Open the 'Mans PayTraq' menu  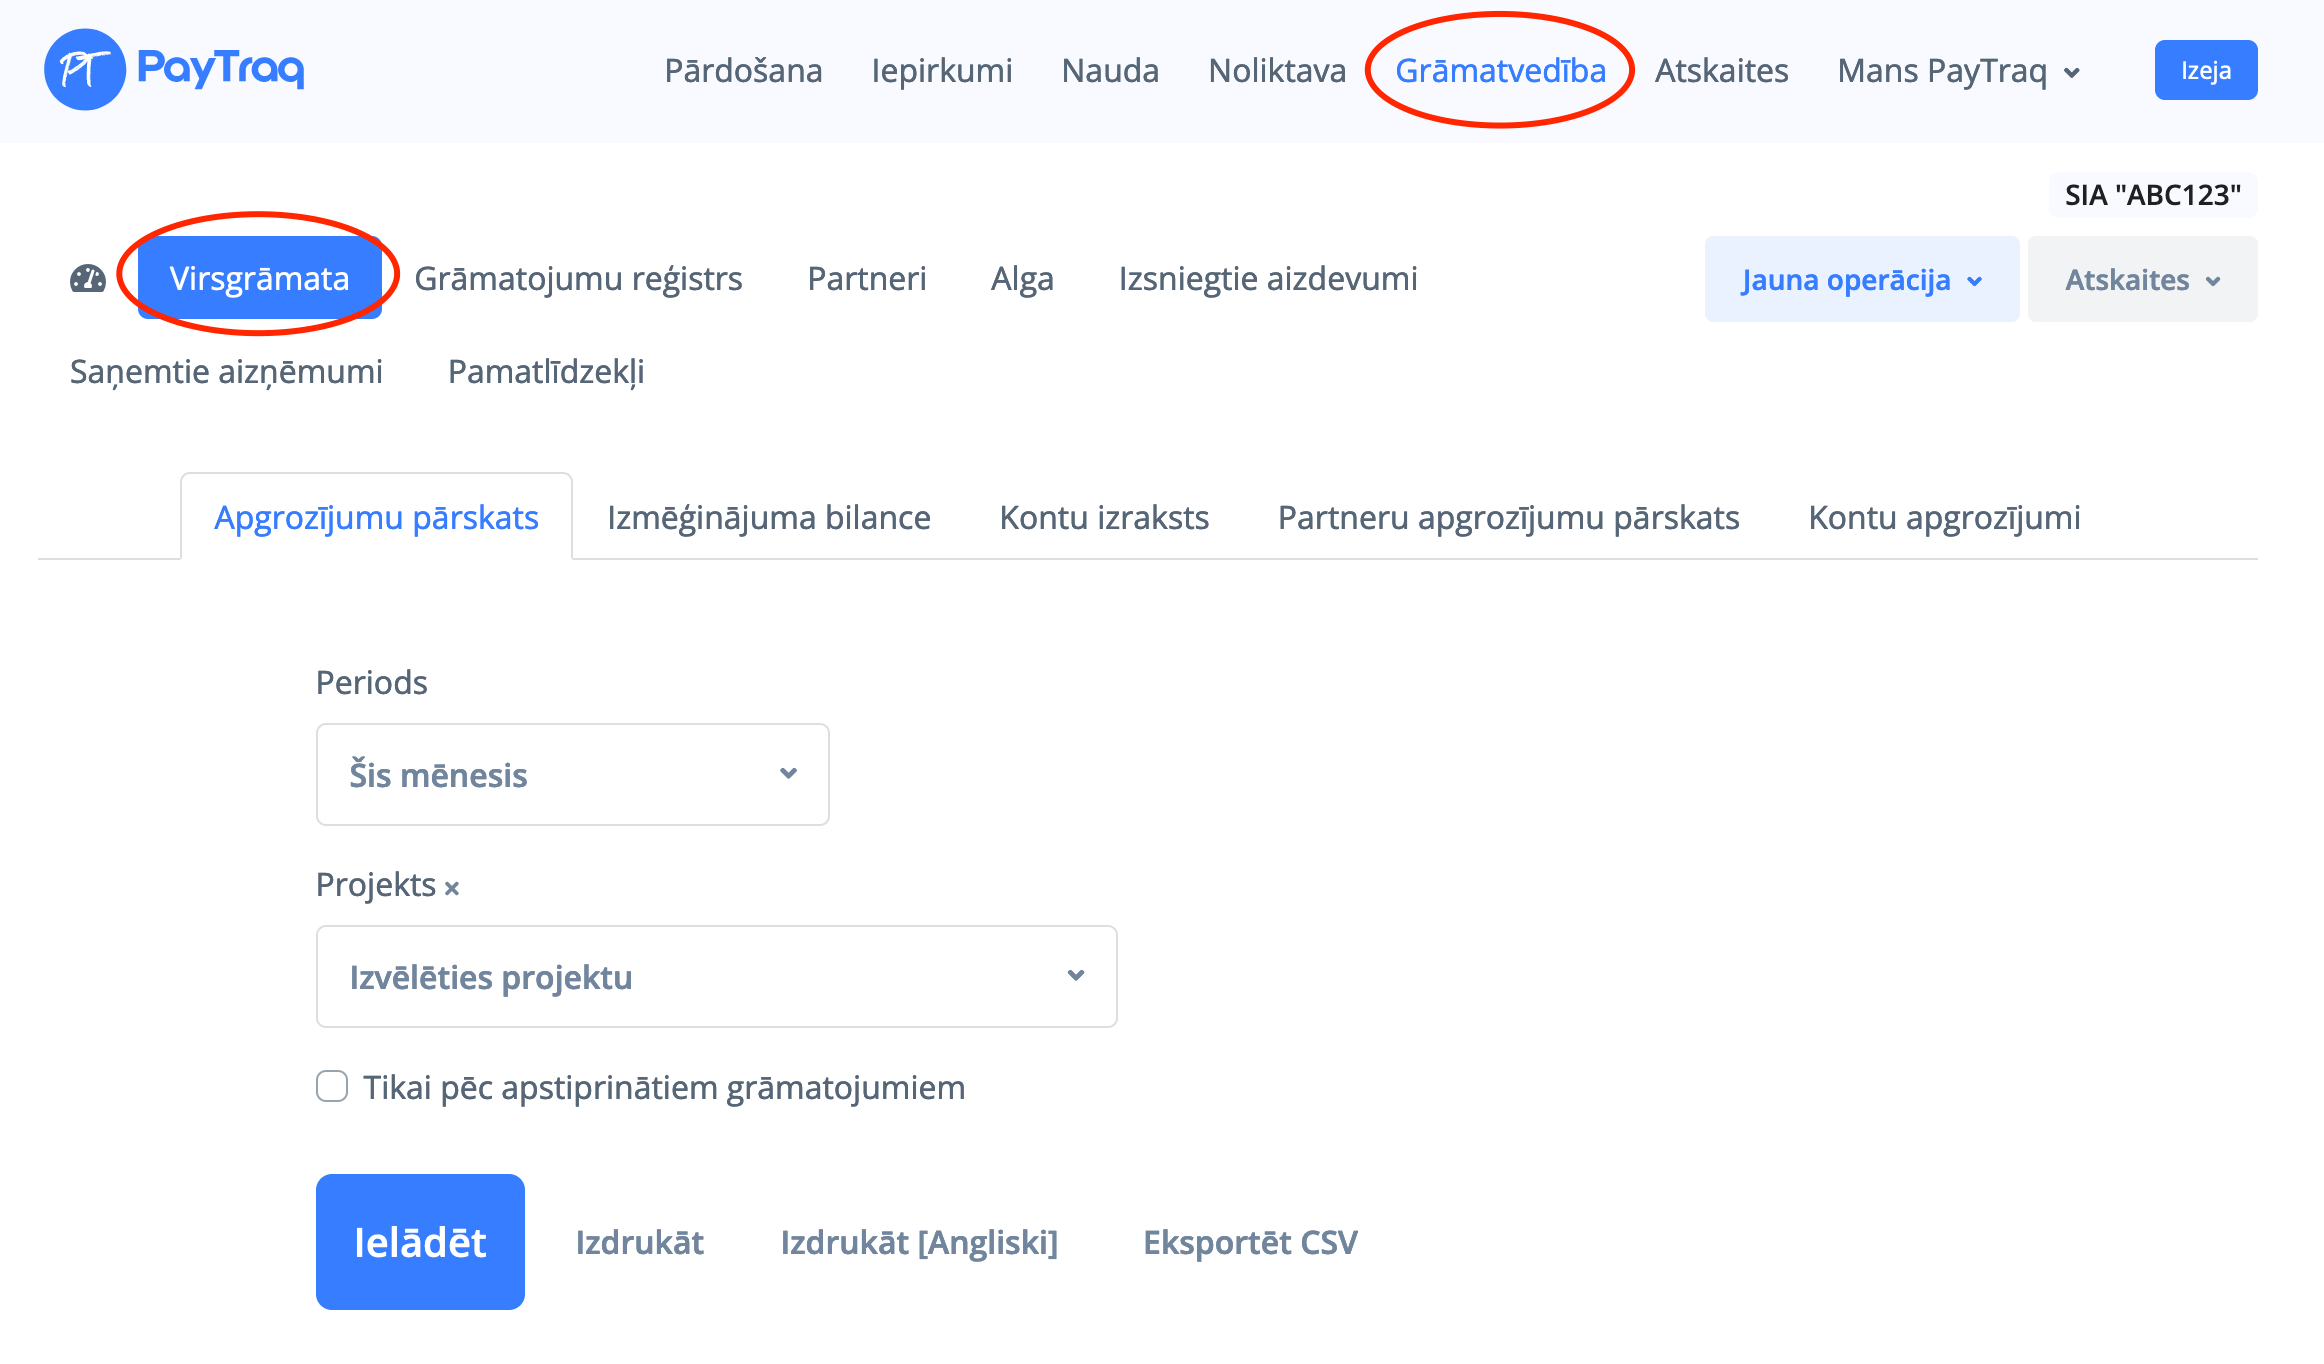(1958, 71)
